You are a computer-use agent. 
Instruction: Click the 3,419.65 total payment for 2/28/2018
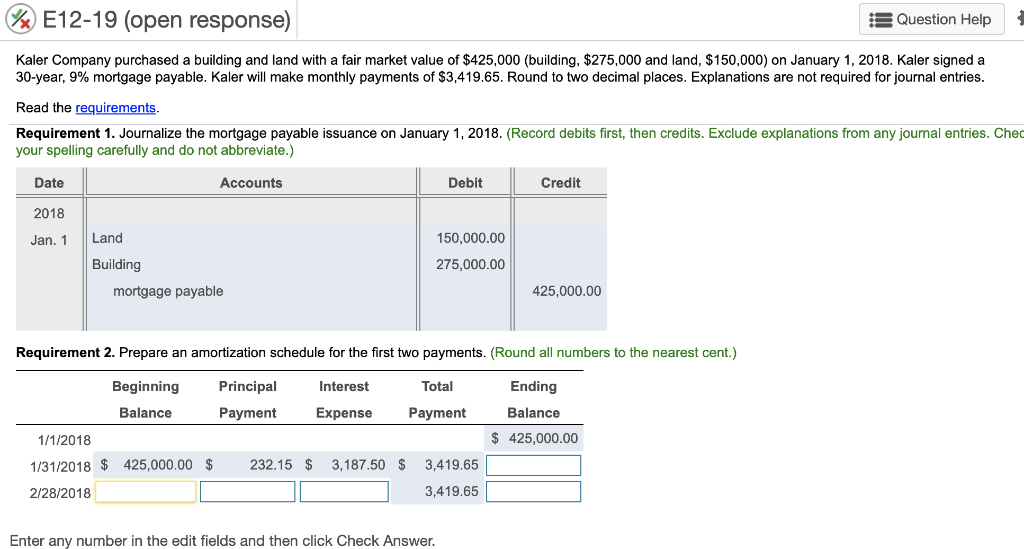(x=451, y=491)
